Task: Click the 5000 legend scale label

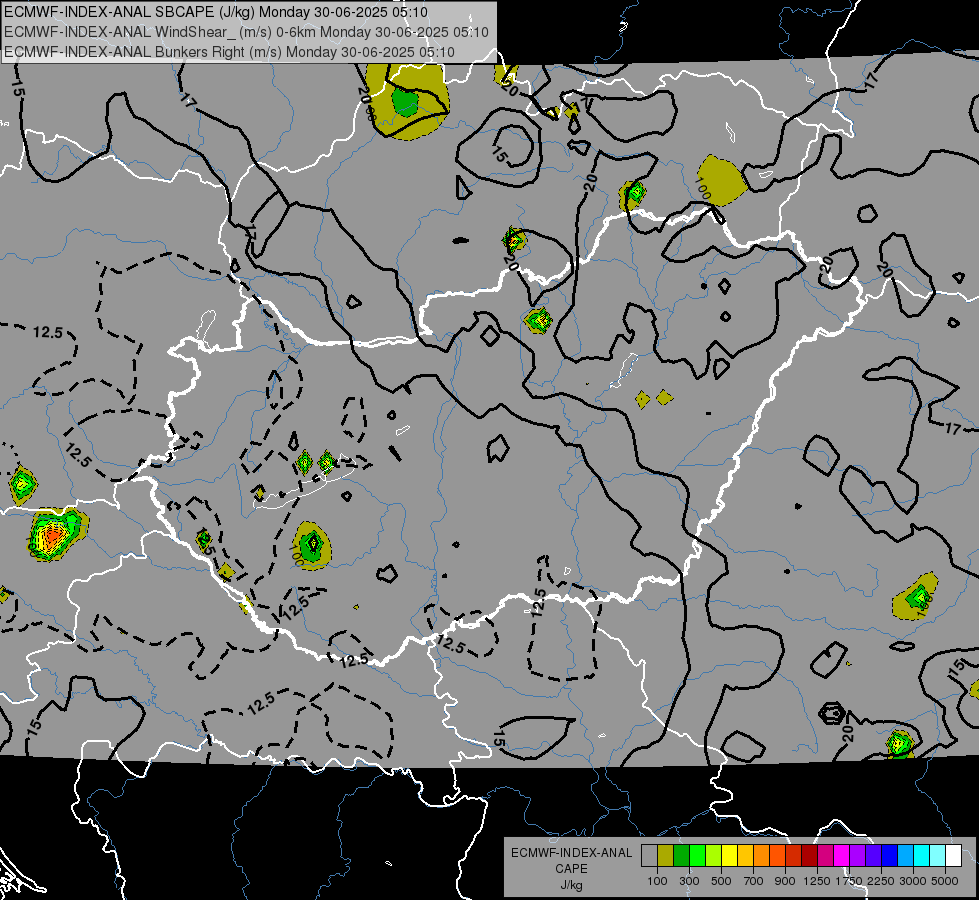Action: pyautogui.click(x=945, y=881)
